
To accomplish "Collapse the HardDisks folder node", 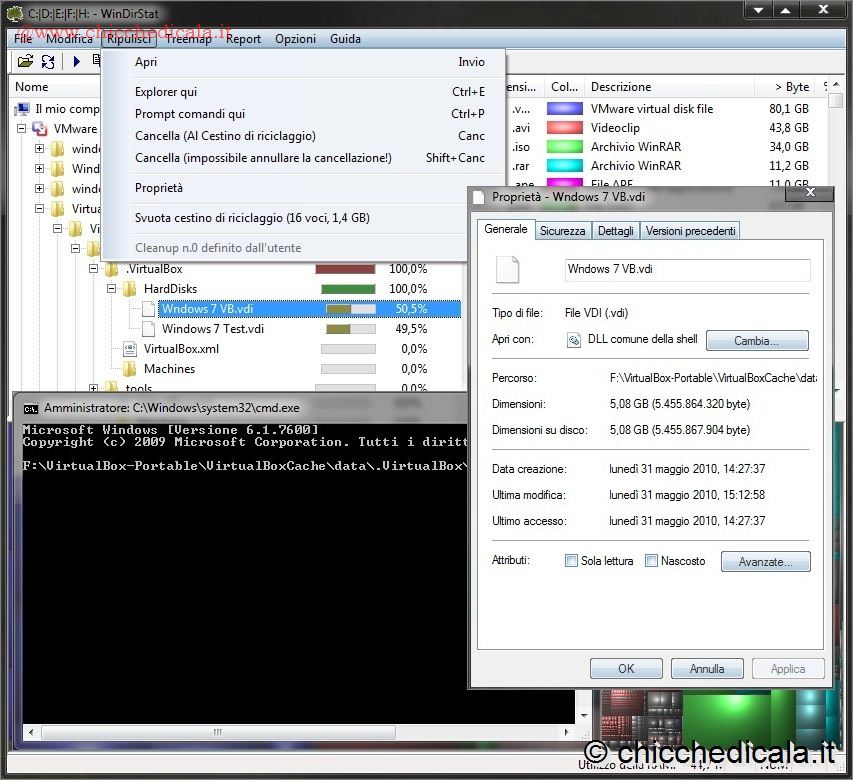I will [x=112, y=289].
